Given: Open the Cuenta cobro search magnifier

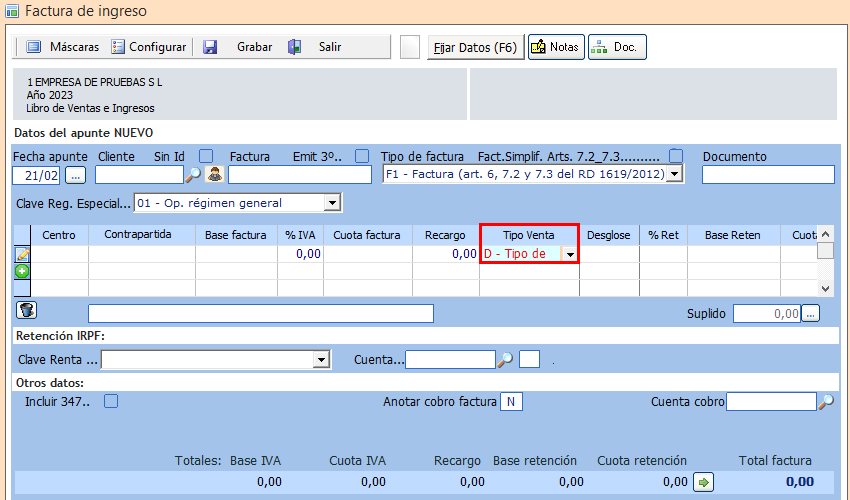Looking at the screenshot, I should pos(826,402).
